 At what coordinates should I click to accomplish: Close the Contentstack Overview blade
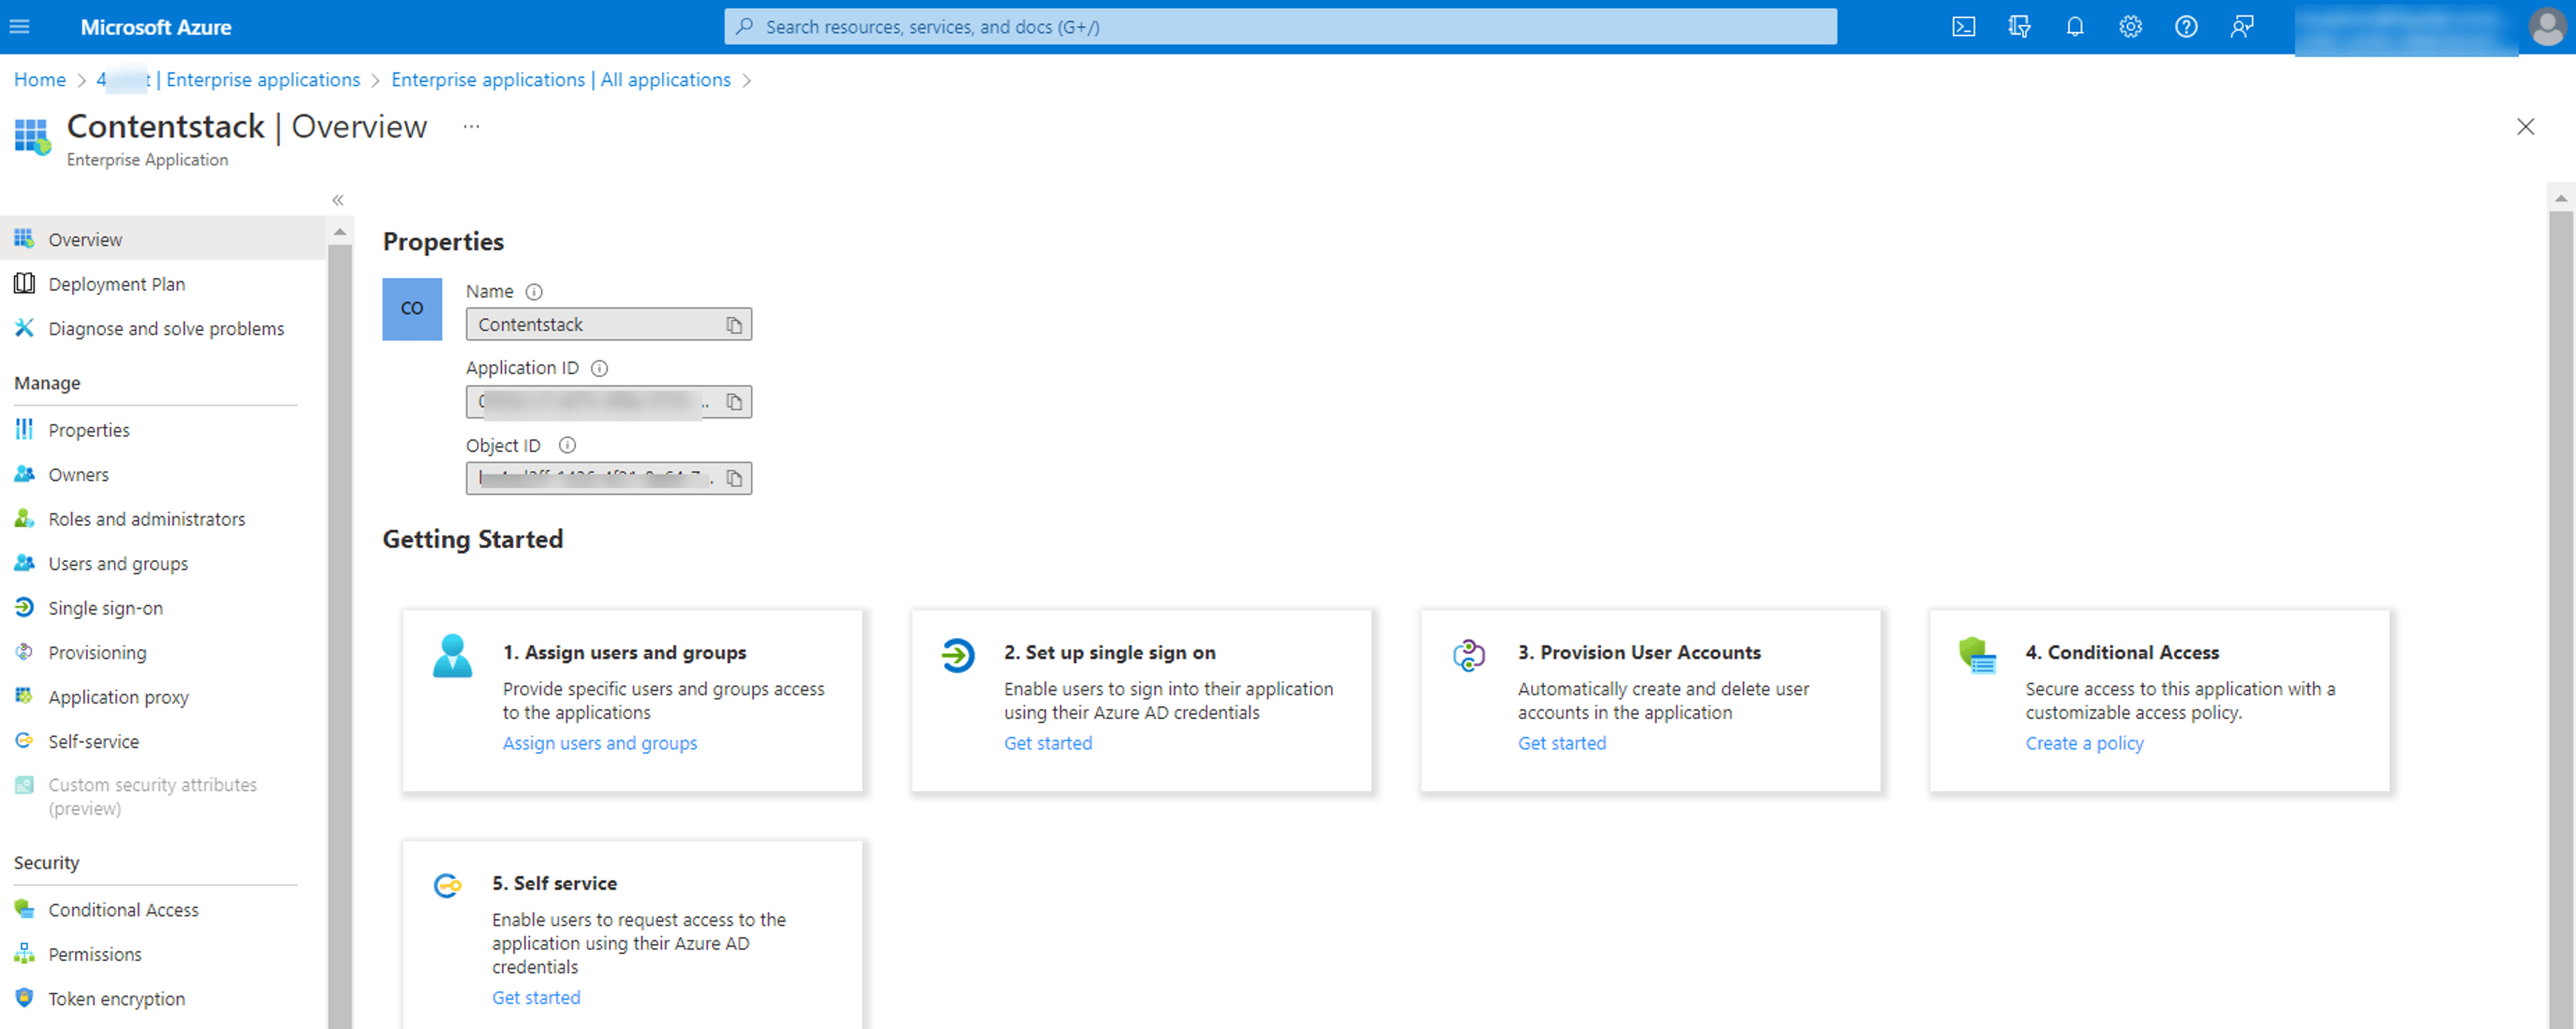pos(2525,127)
